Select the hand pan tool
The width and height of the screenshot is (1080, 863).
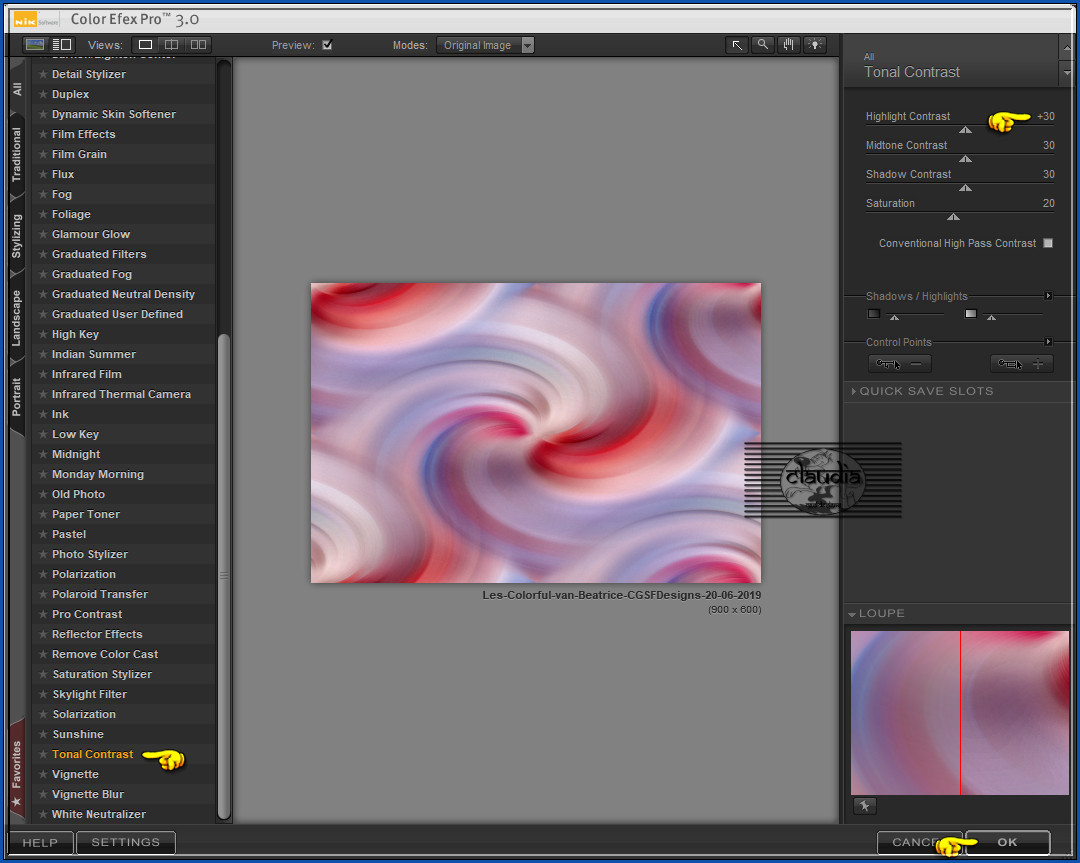(x=789, y=45)
